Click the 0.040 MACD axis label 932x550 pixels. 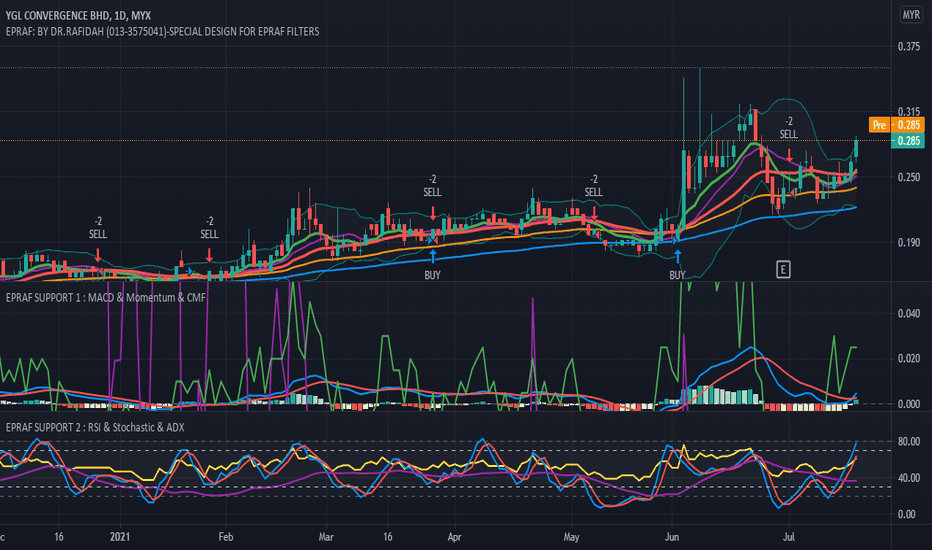click(x=909, y=313)
